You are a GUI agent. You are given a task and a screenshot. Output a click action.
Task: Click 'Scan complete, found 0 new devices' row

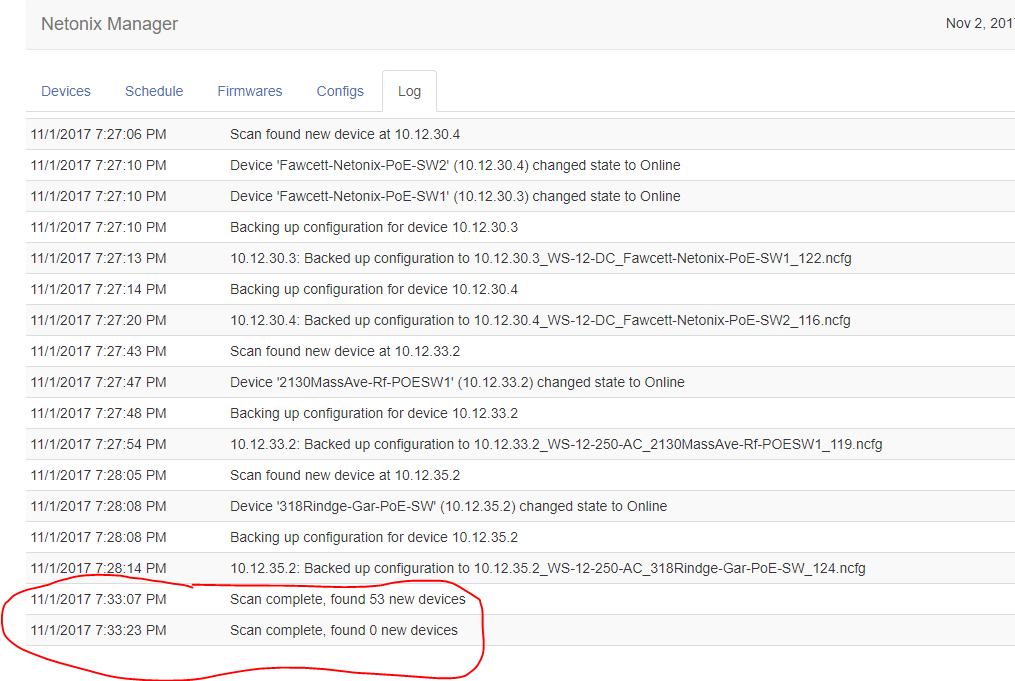coord(344,630)
